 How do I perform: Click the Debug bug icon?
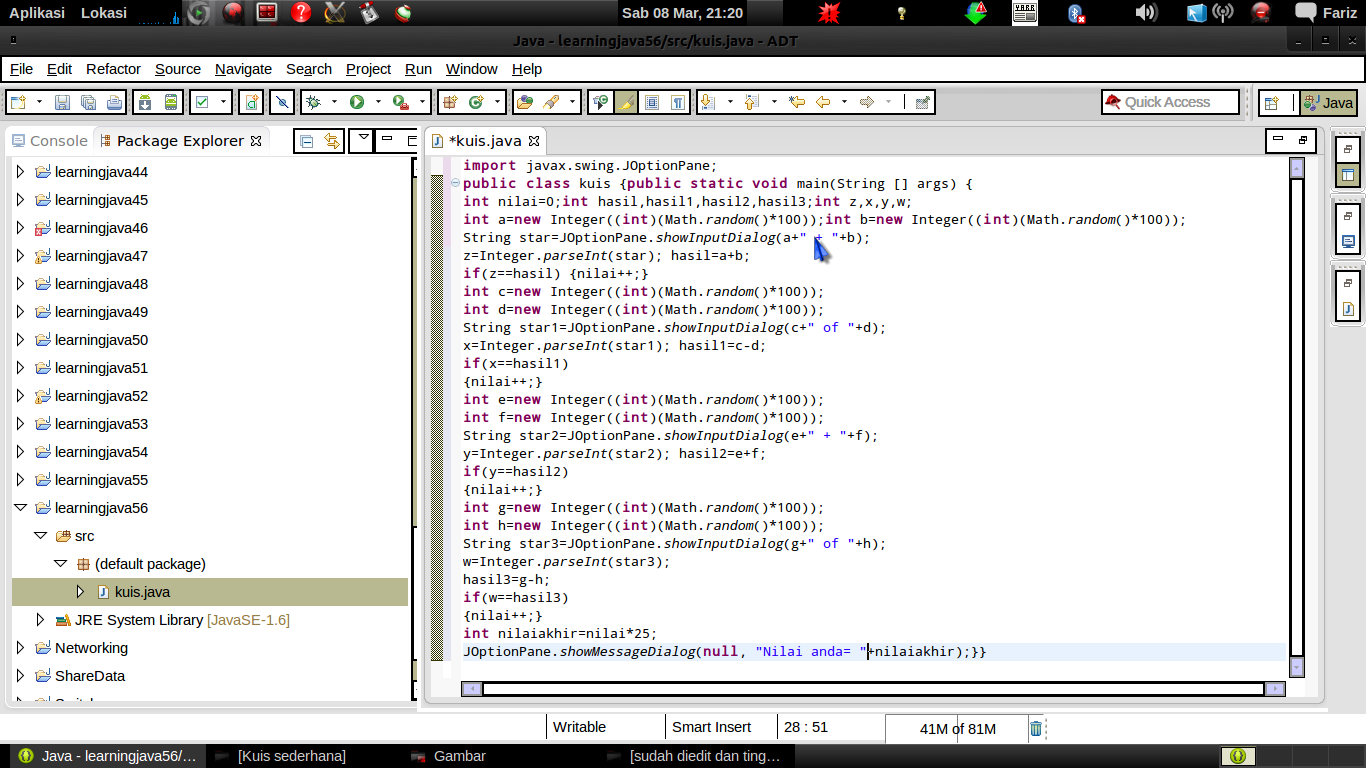[313, 102]
